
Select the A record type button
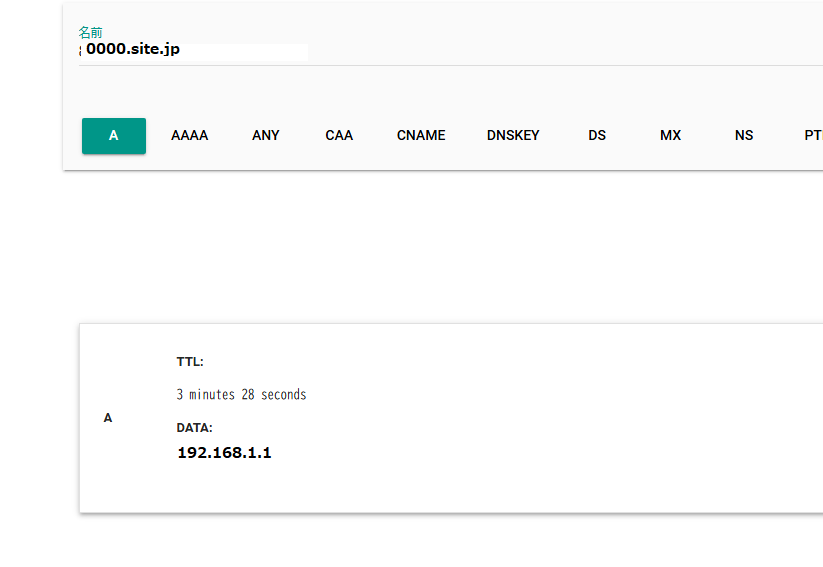pyautogui.click(x=114, y=136)
